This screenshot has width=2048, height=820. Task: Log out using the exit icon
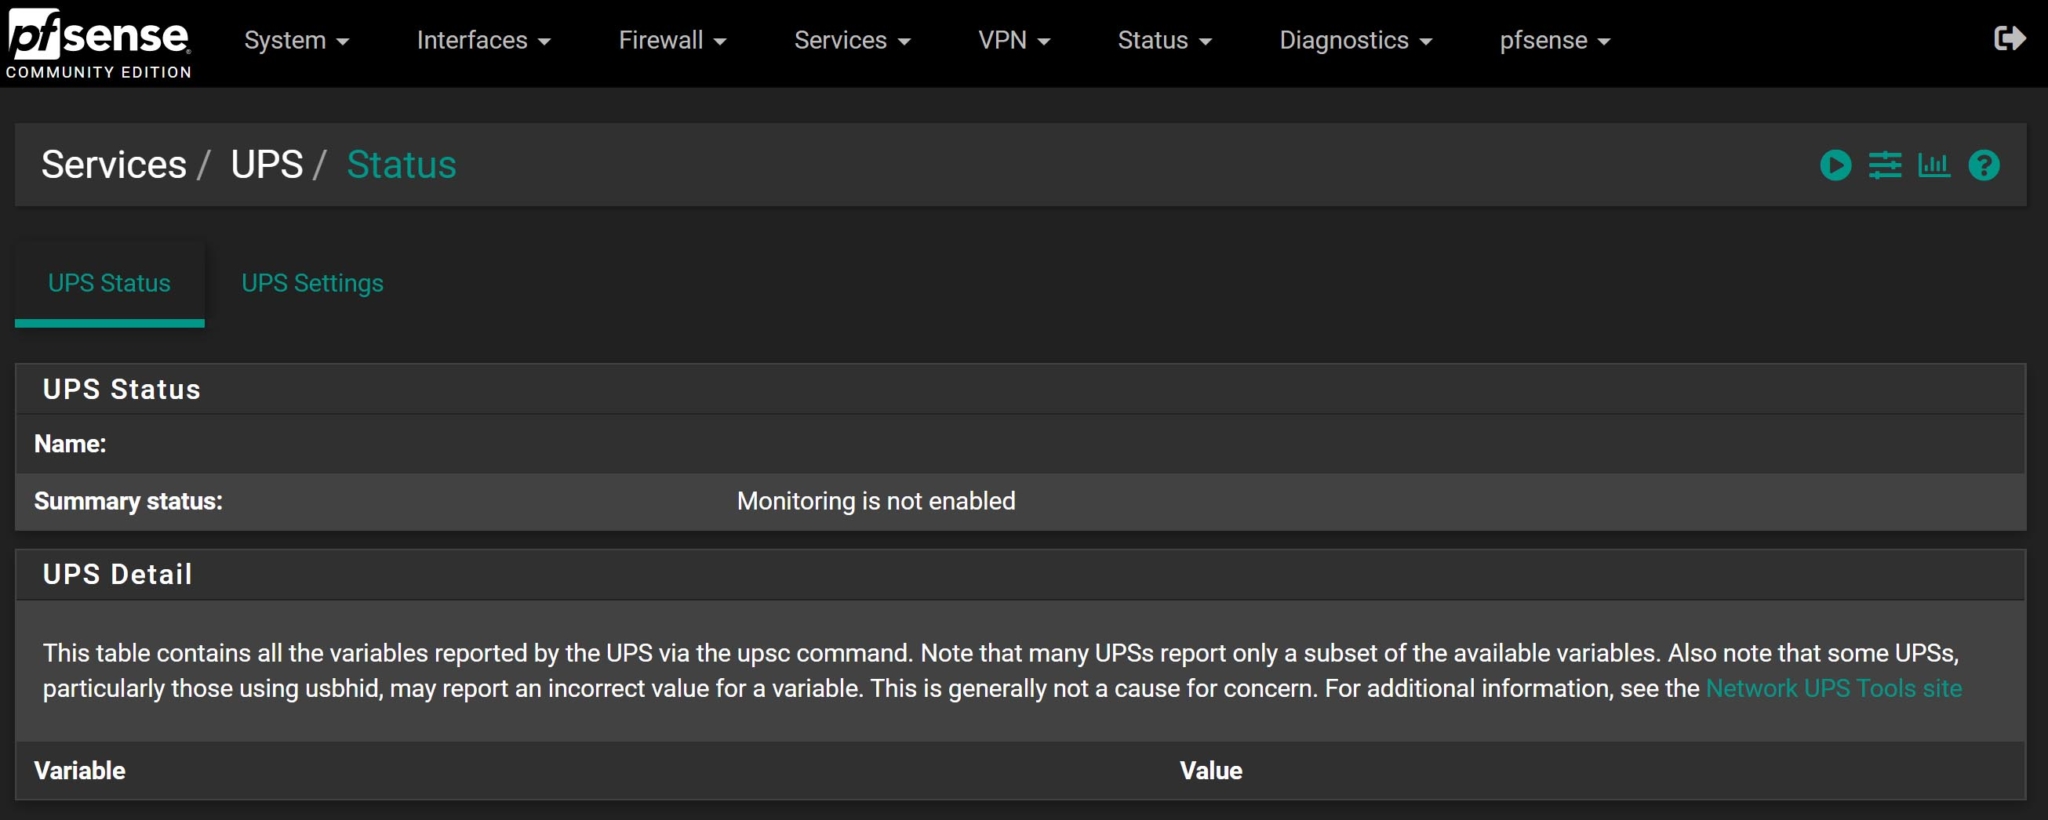2012,38
